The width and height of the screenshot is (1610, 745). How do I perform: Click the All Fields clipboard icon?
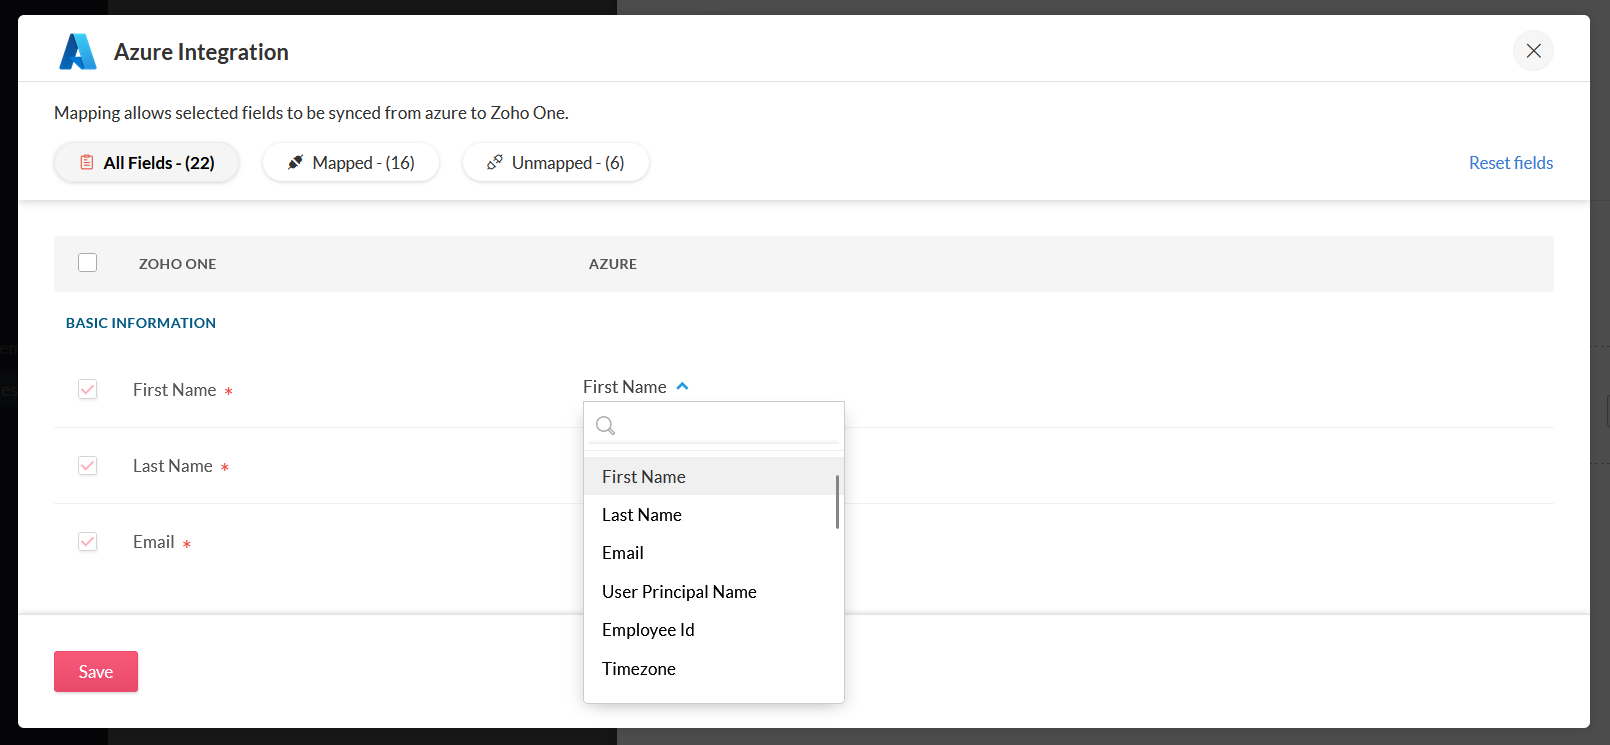(x=87, y=162)
